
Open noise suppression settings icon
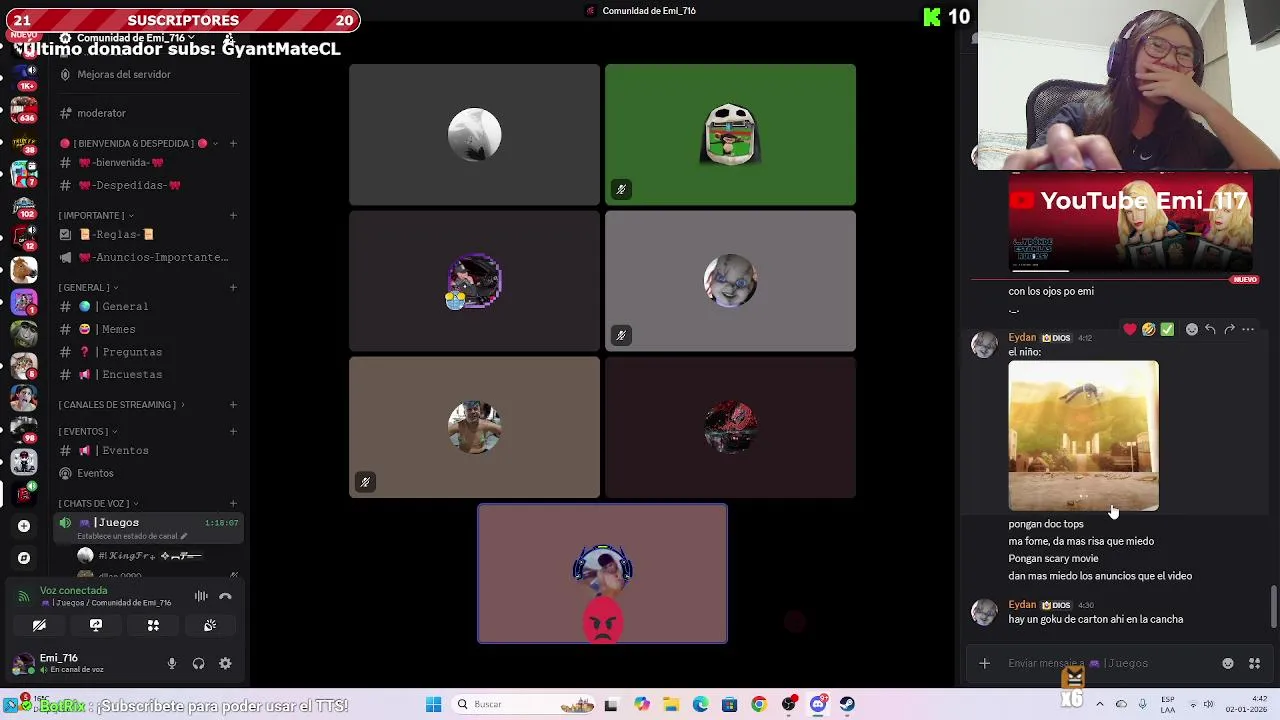201,596
